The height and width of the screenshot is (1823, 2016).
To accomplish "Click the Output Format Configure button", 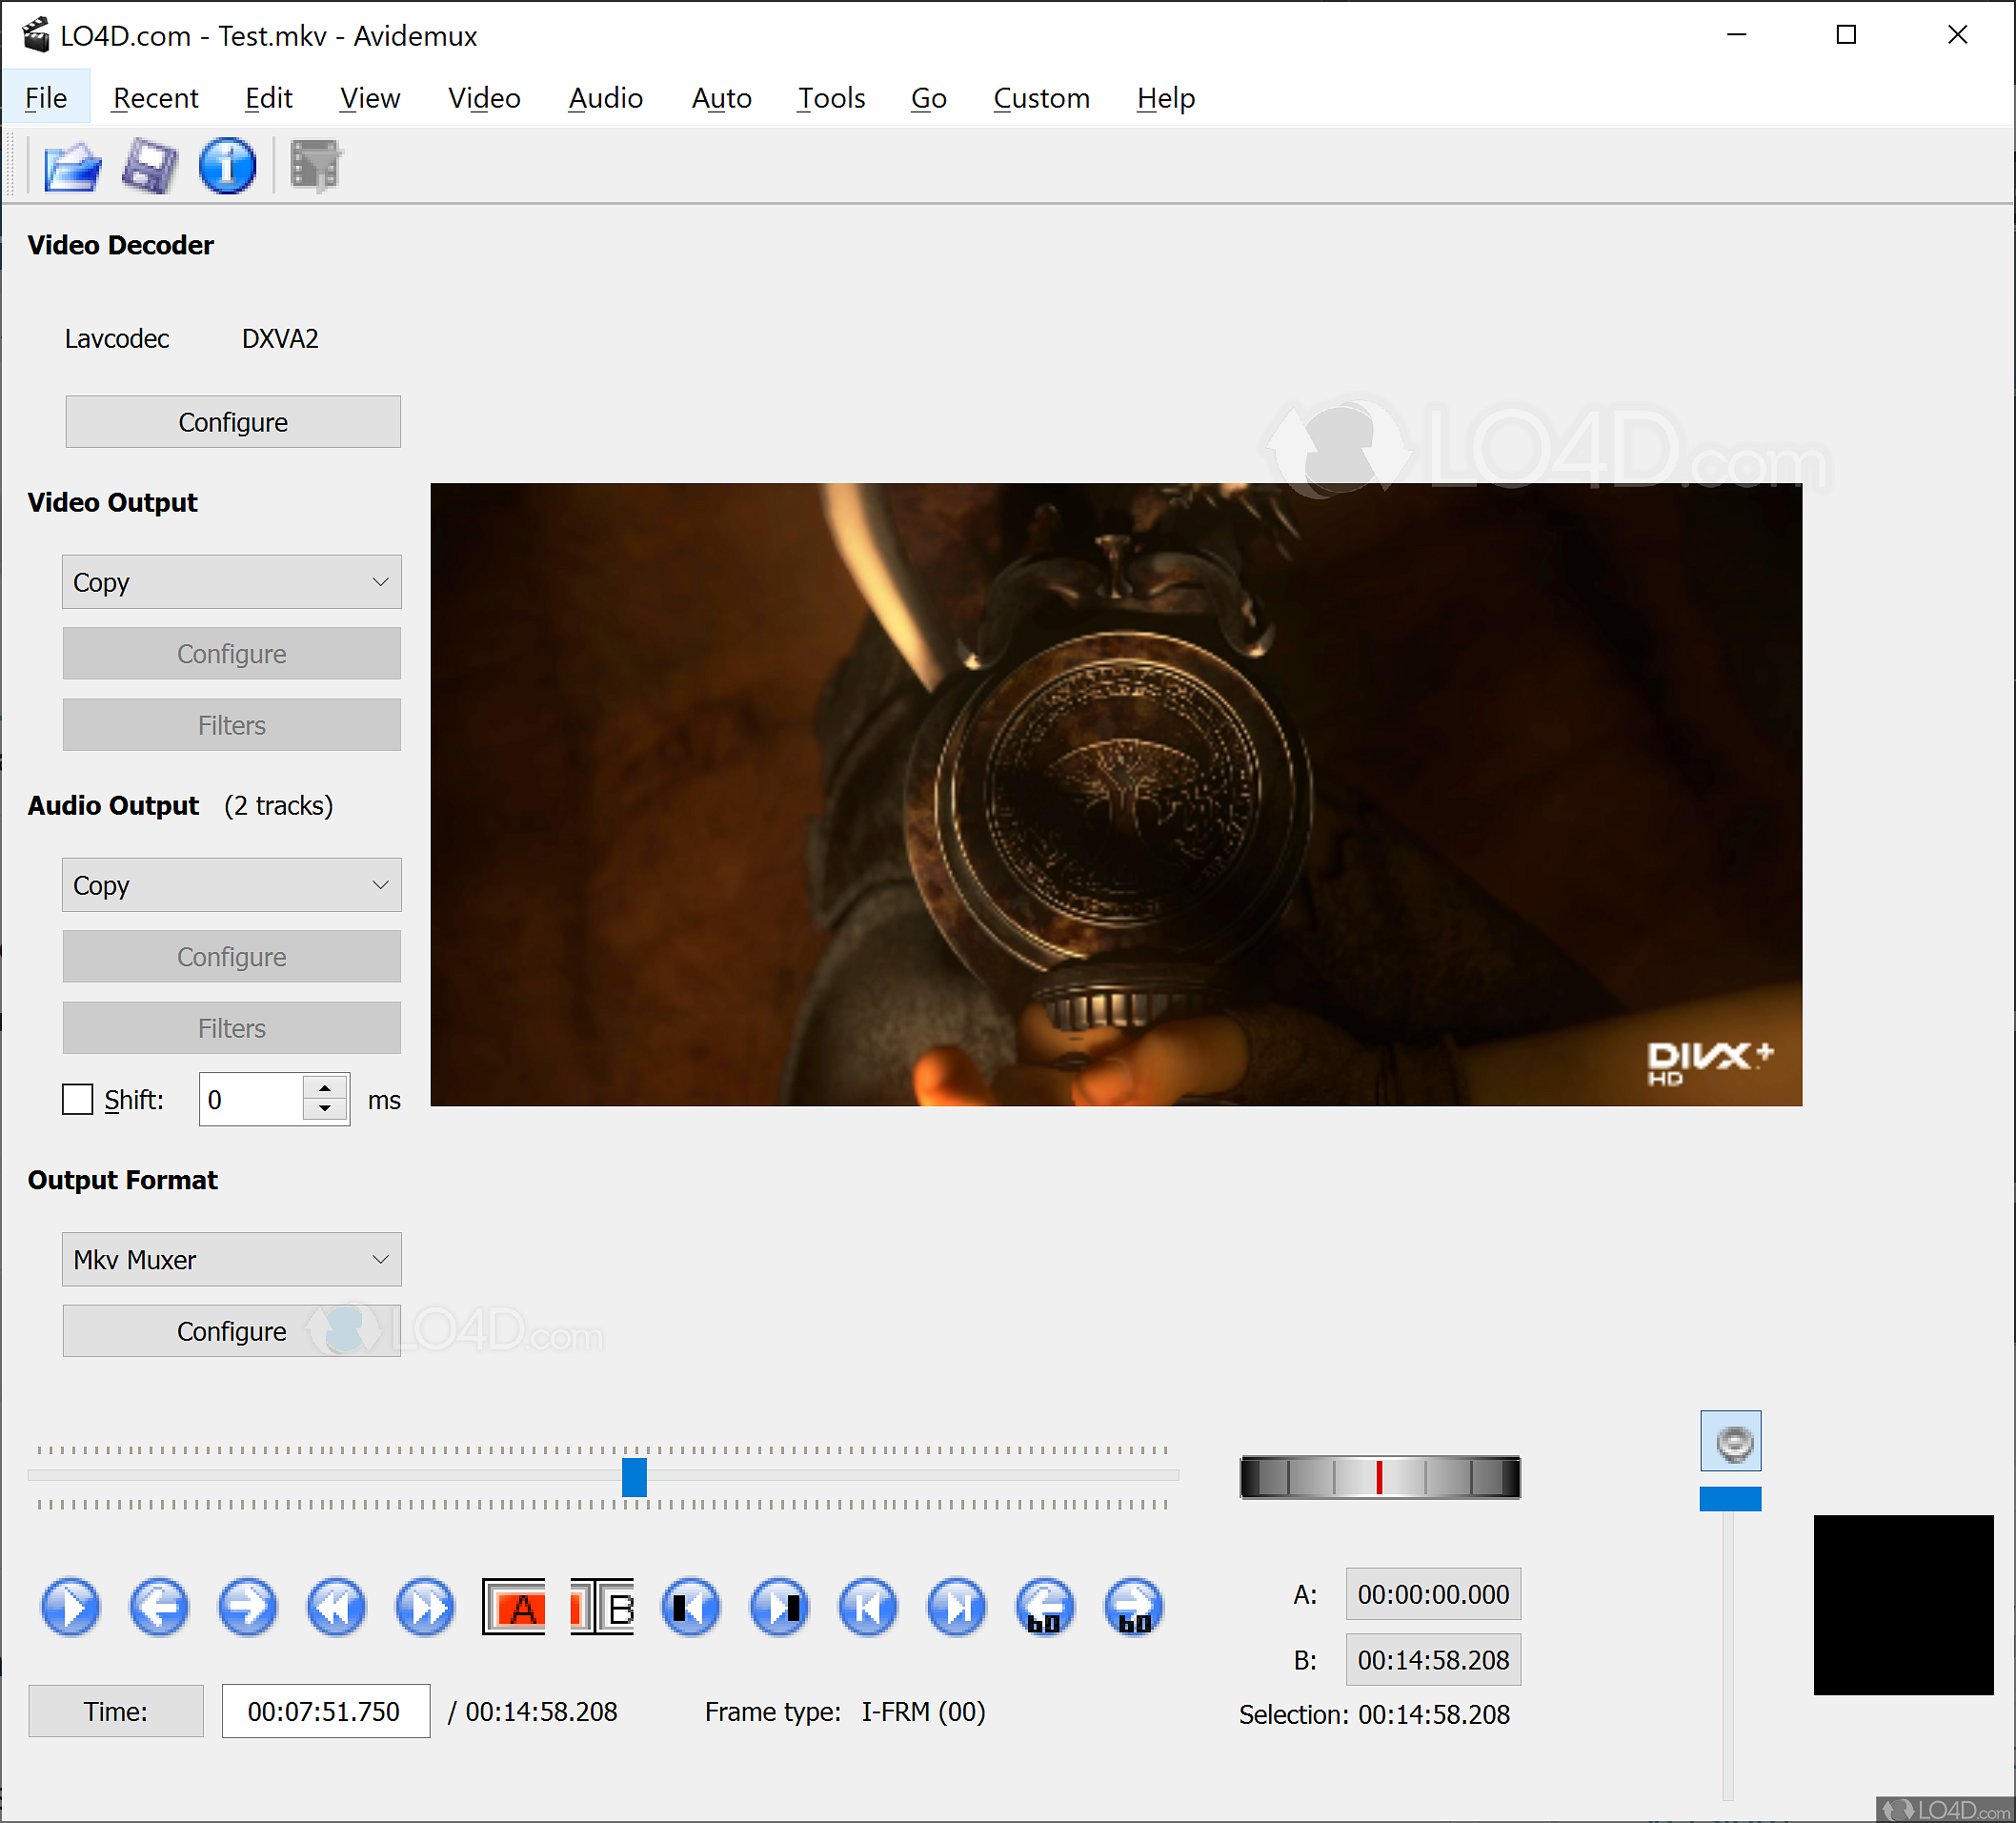I will pos(232,1331).
